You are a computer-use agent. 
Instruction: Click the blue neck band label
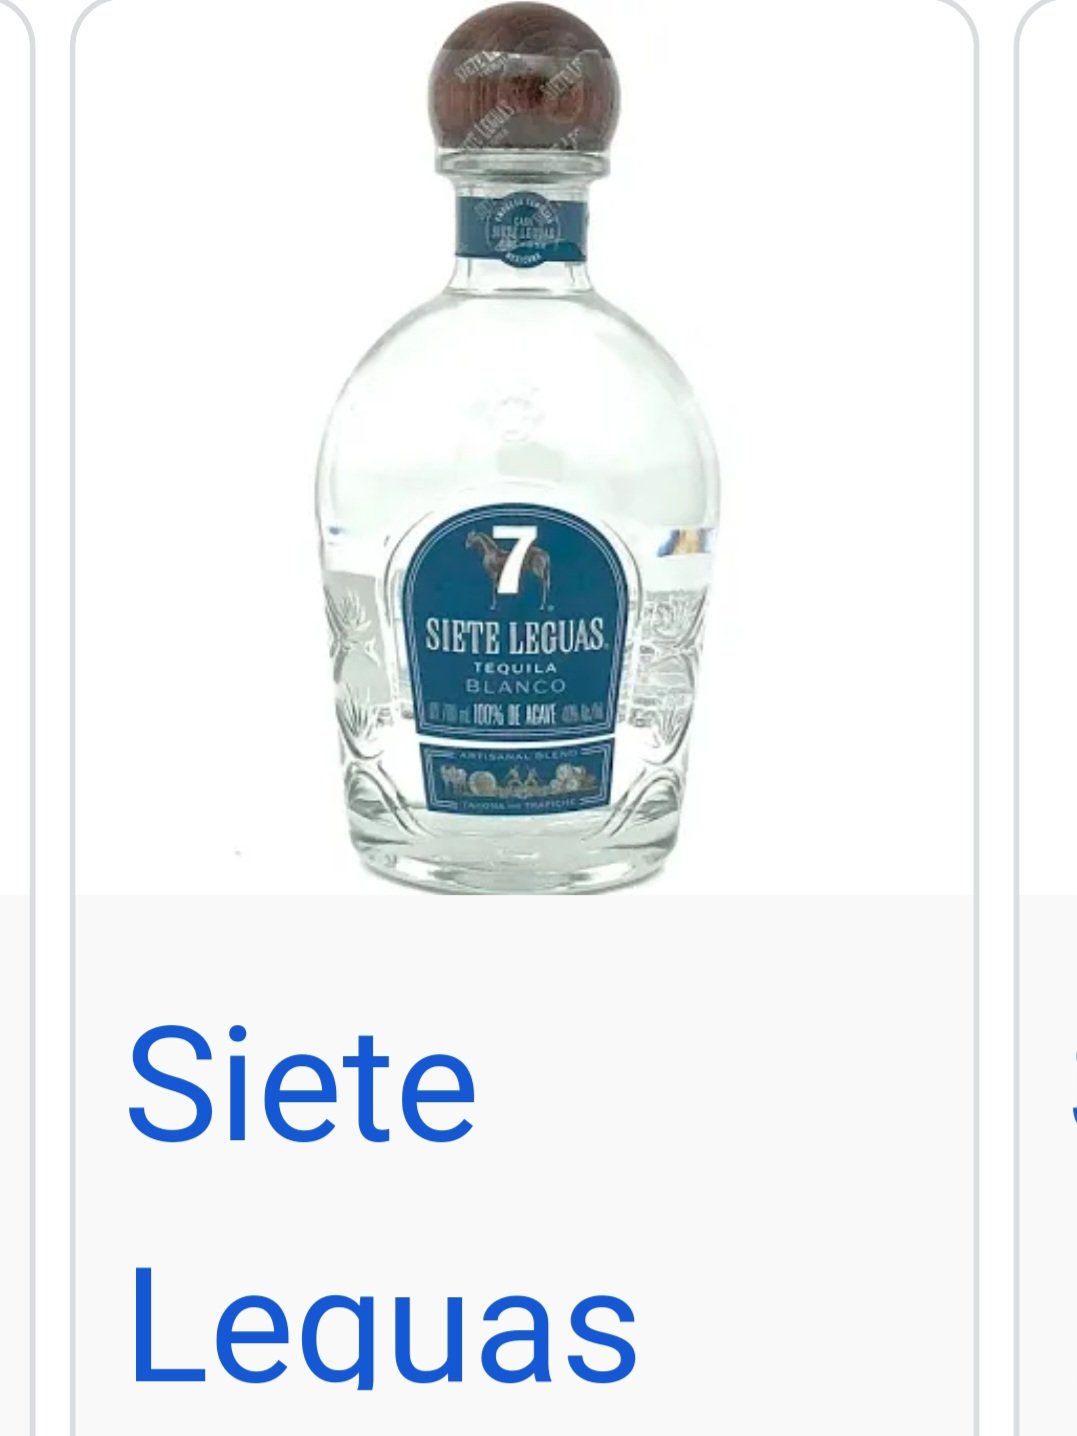pos(520,229)
